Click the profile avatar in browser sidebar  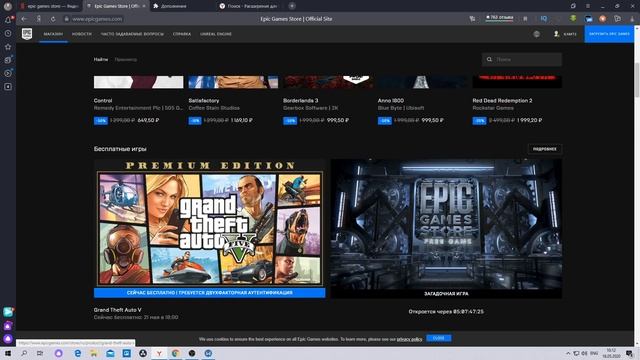click(8, 6)
